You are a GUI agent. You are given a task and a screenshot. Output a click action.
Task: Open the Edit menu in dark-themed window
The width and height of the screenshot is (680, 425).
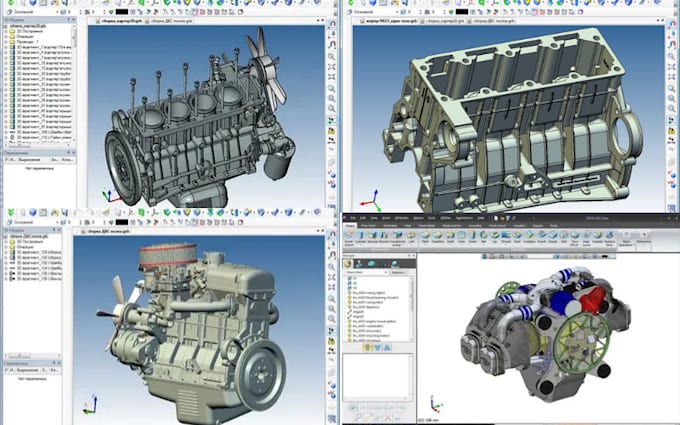click(363, 218)
